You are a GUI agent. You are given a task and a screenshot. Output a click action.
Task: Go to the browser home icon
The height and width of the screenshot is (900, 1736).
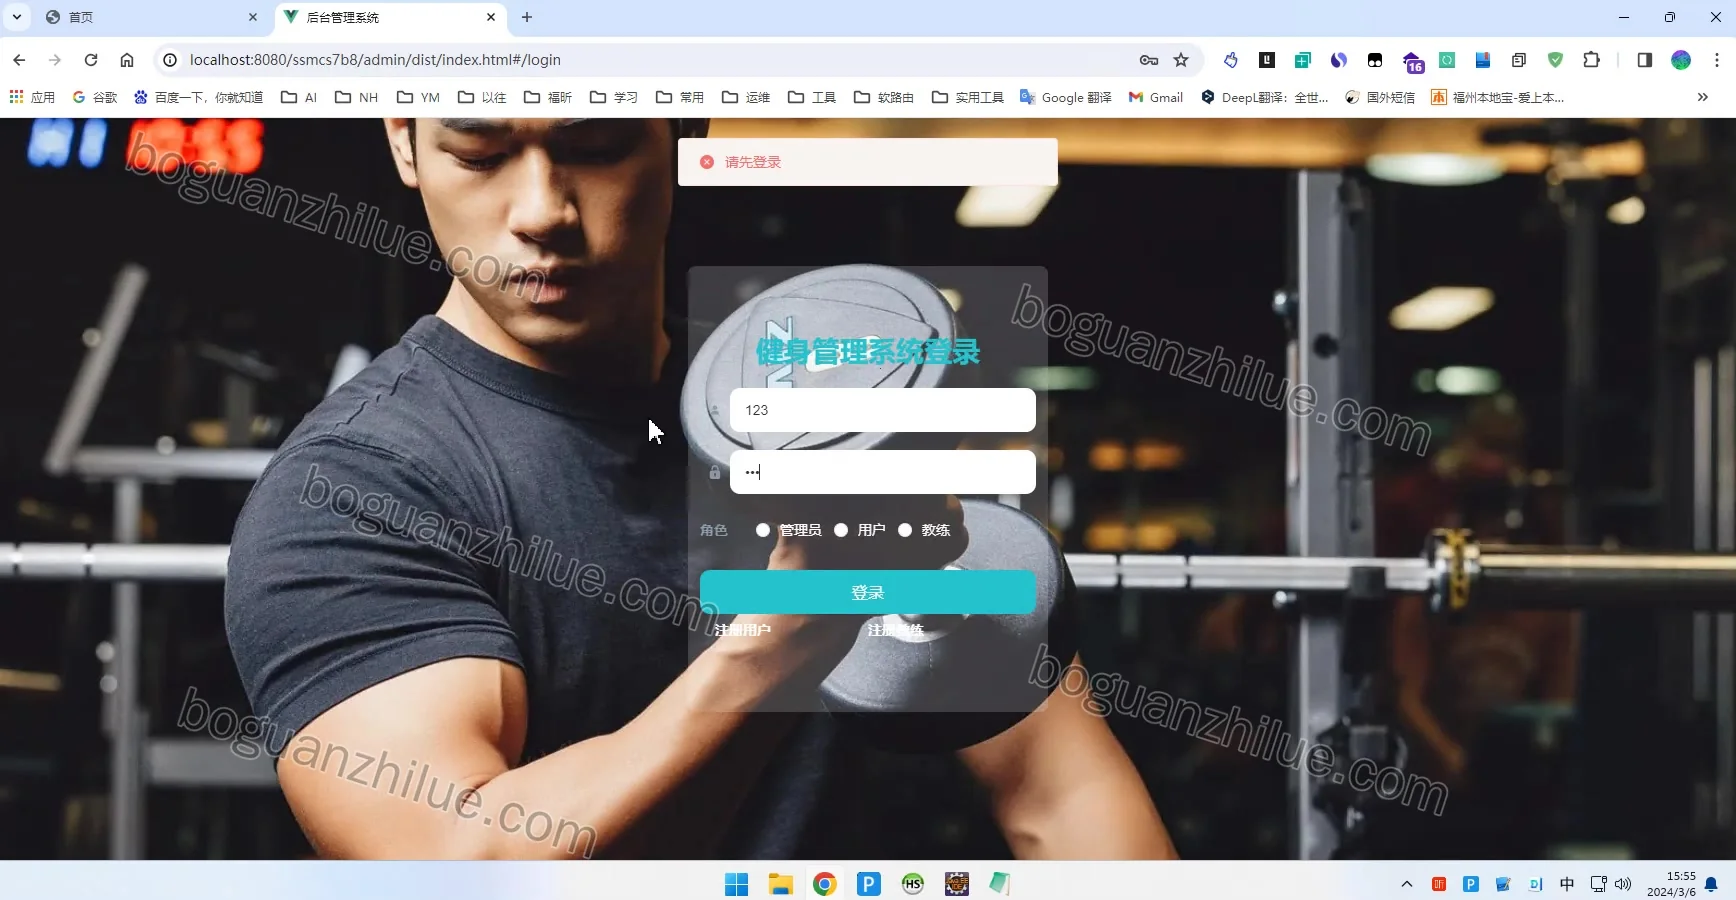tap(127, 60)
